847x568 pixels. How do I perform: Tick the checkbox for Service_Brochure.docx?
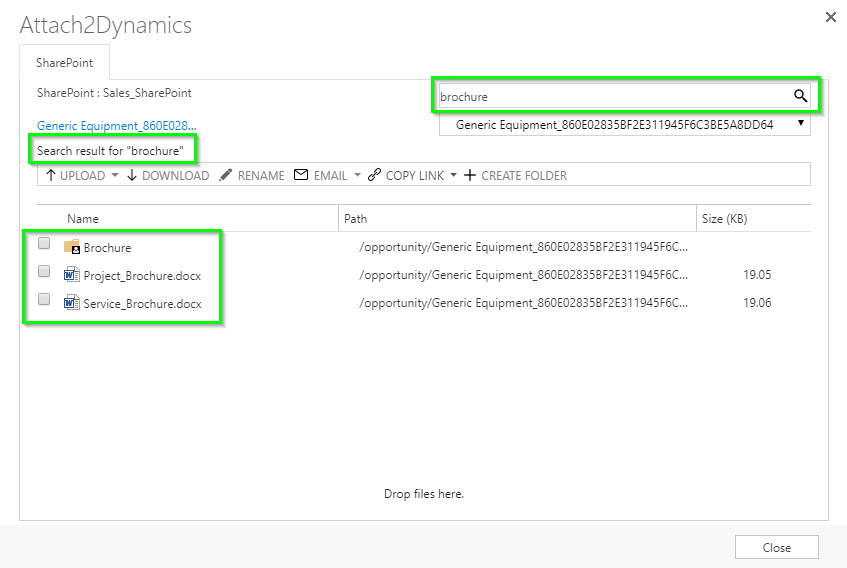(x=44, y=299)
